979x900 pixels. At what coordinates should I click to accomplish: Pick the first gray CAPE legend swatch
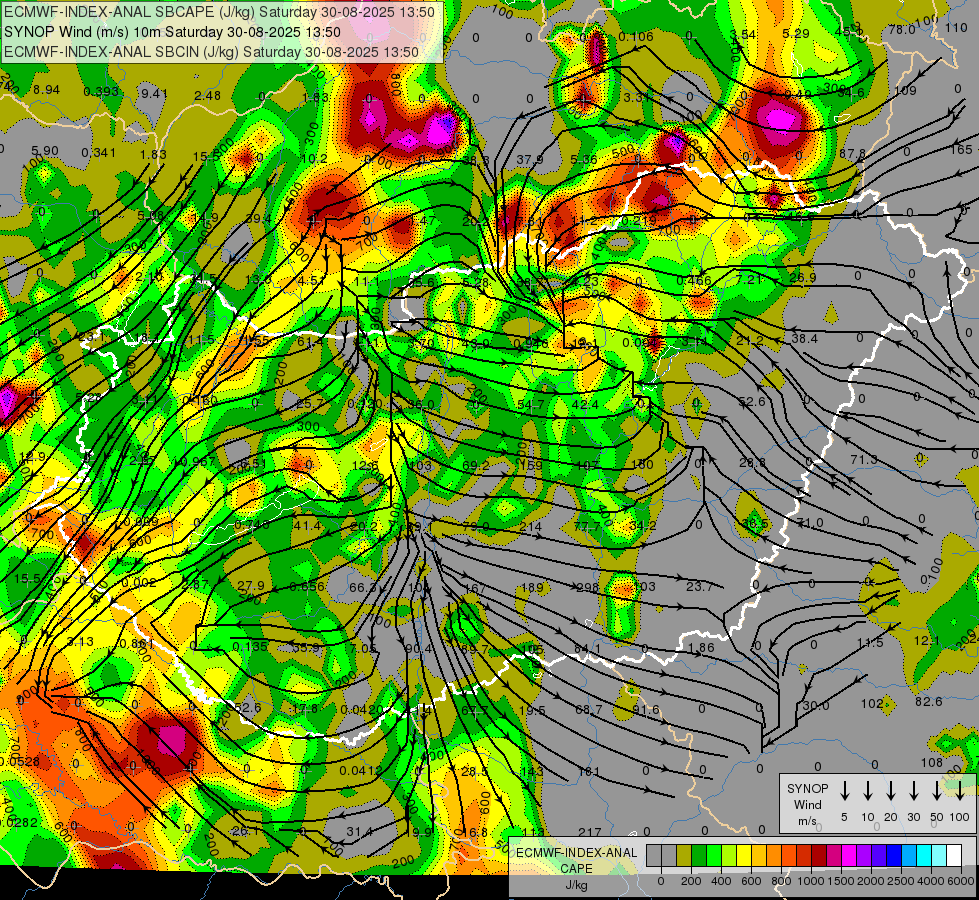click(x=654, y=855)
